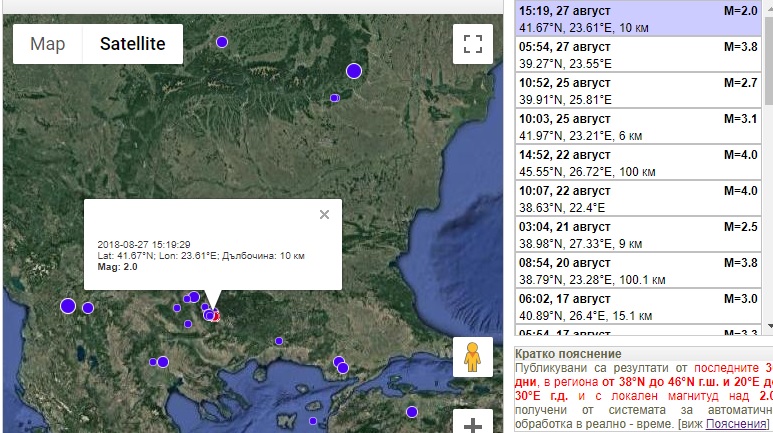Switch to Map view

[x=48, y=44]
